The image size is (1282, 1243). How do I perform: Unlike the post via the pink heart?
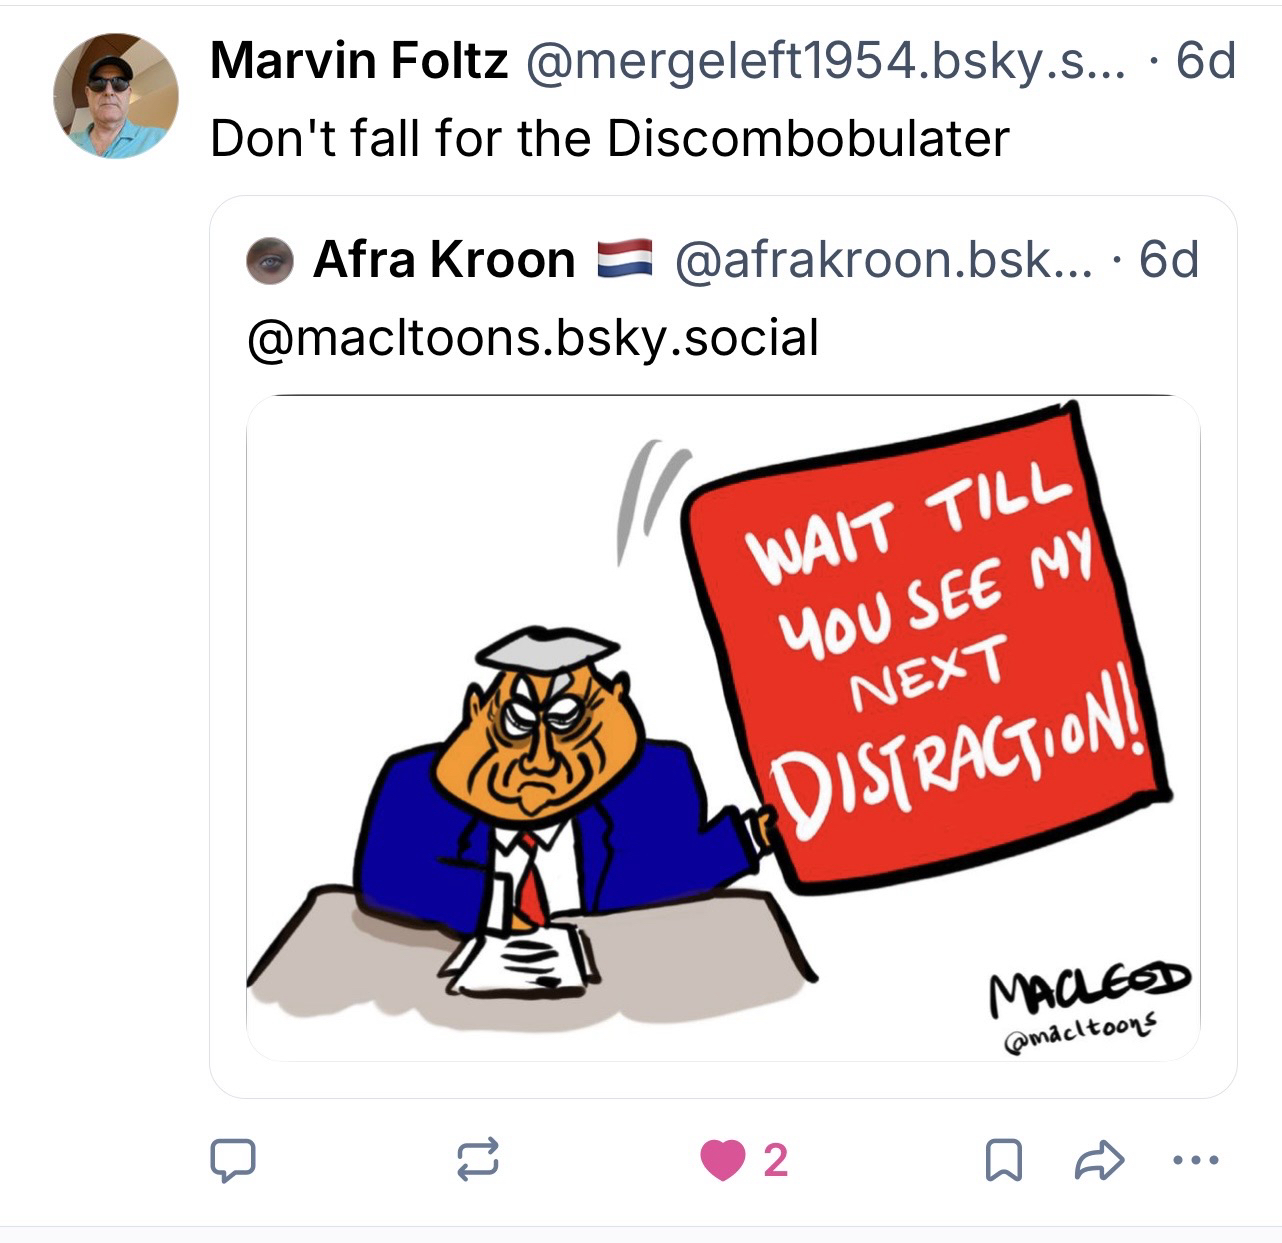pyautogui.click(x=722, y=1160)
